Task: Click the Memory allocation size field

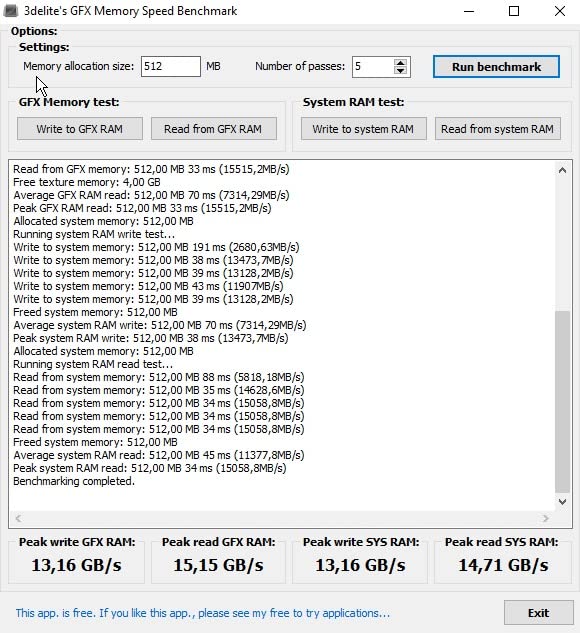Action: pos(171,66)
